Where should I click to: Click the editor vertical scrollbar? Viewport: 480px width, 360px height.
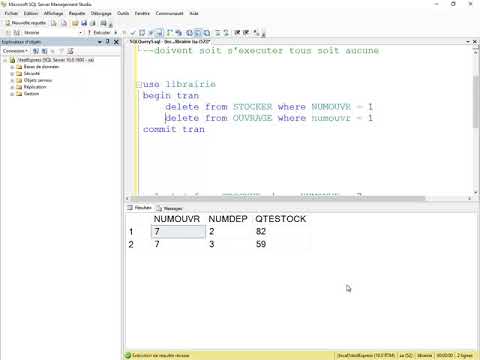coord(476,102)
